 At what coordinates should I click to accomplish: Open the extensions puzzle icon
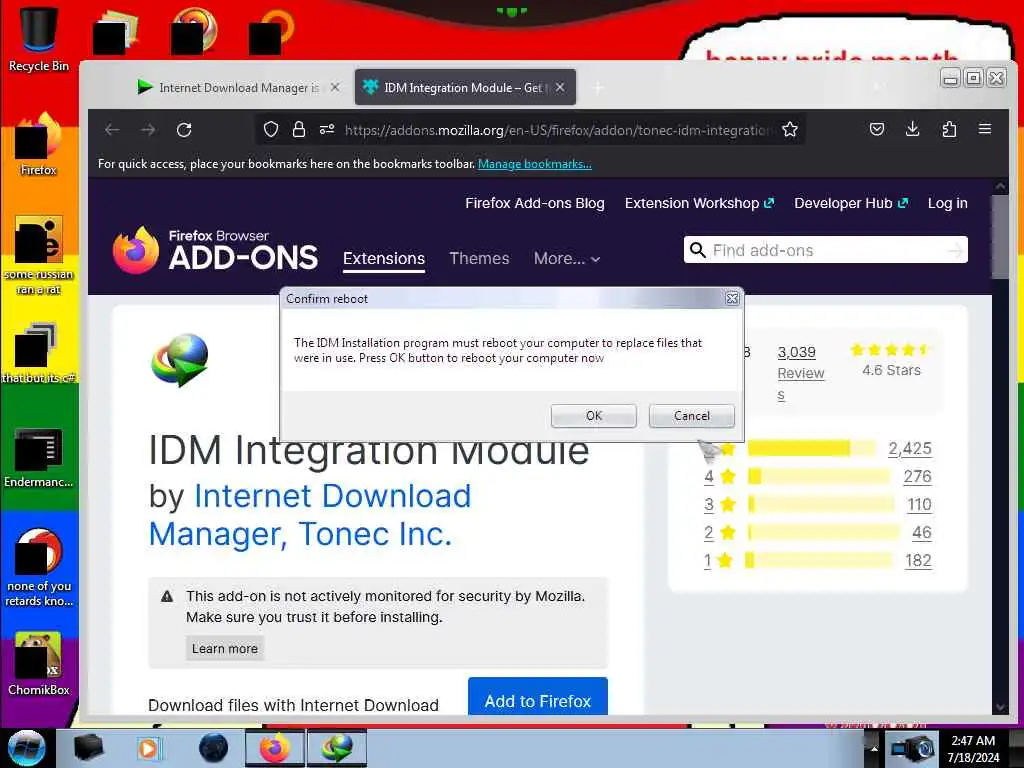[949, 129]
